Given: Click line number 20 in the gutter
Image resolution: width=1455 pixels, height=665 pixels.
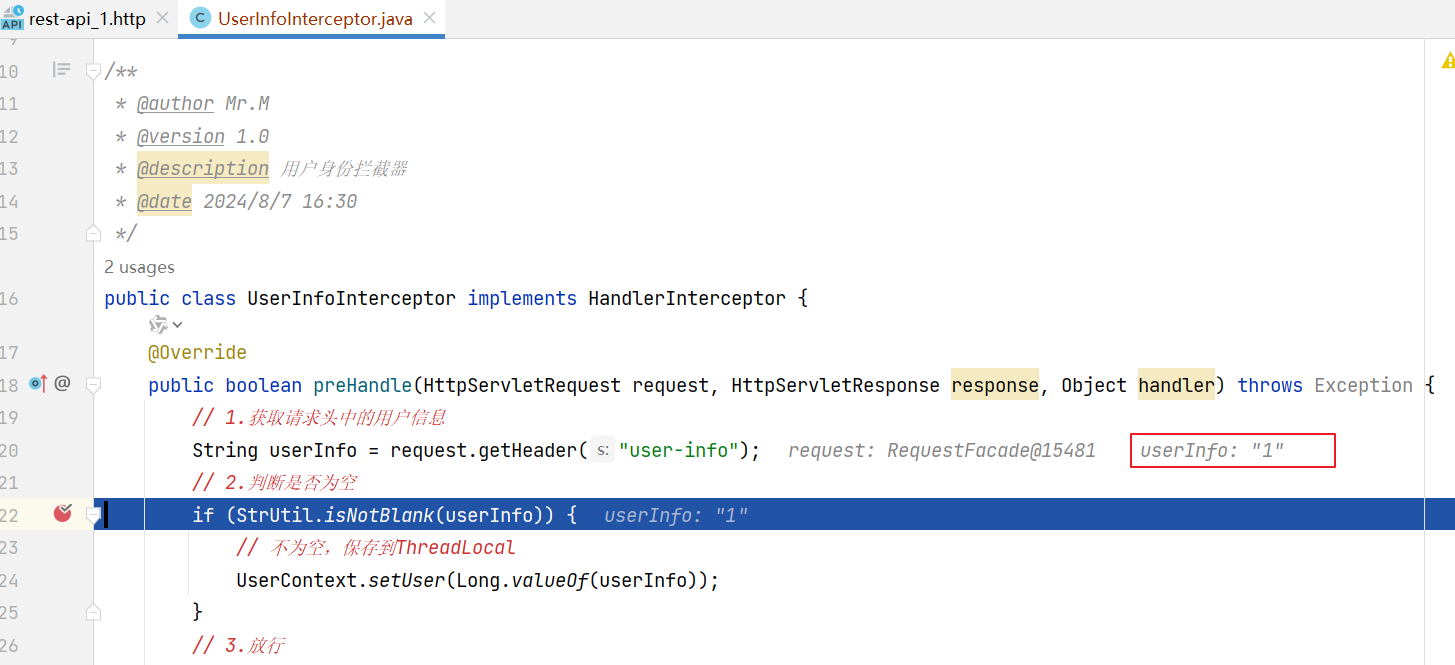Looking at the screenshot, I should point(10,451).
